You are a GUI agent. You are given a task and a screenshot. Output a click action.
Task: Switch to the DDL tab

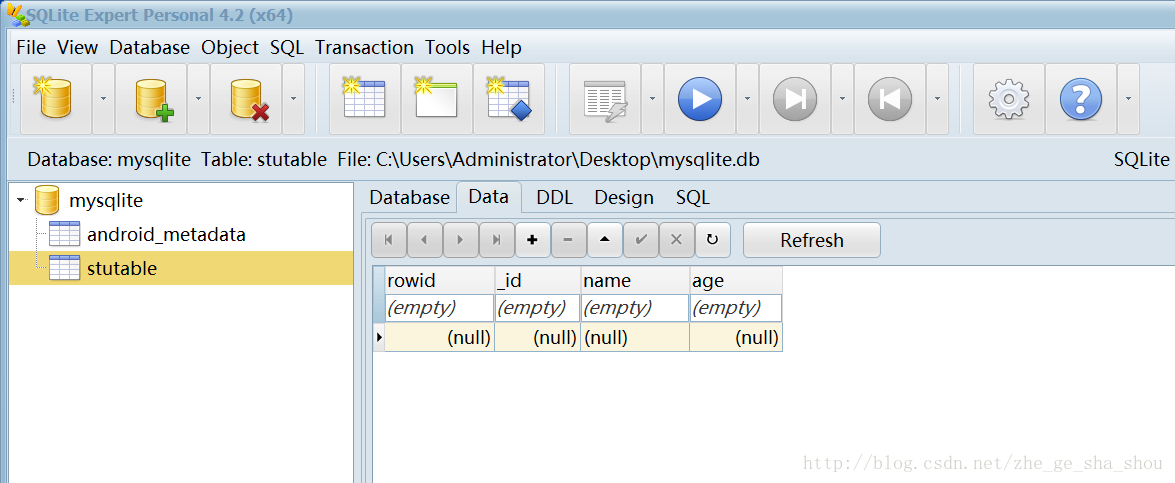pyautogui.click(x=555, y=198)
